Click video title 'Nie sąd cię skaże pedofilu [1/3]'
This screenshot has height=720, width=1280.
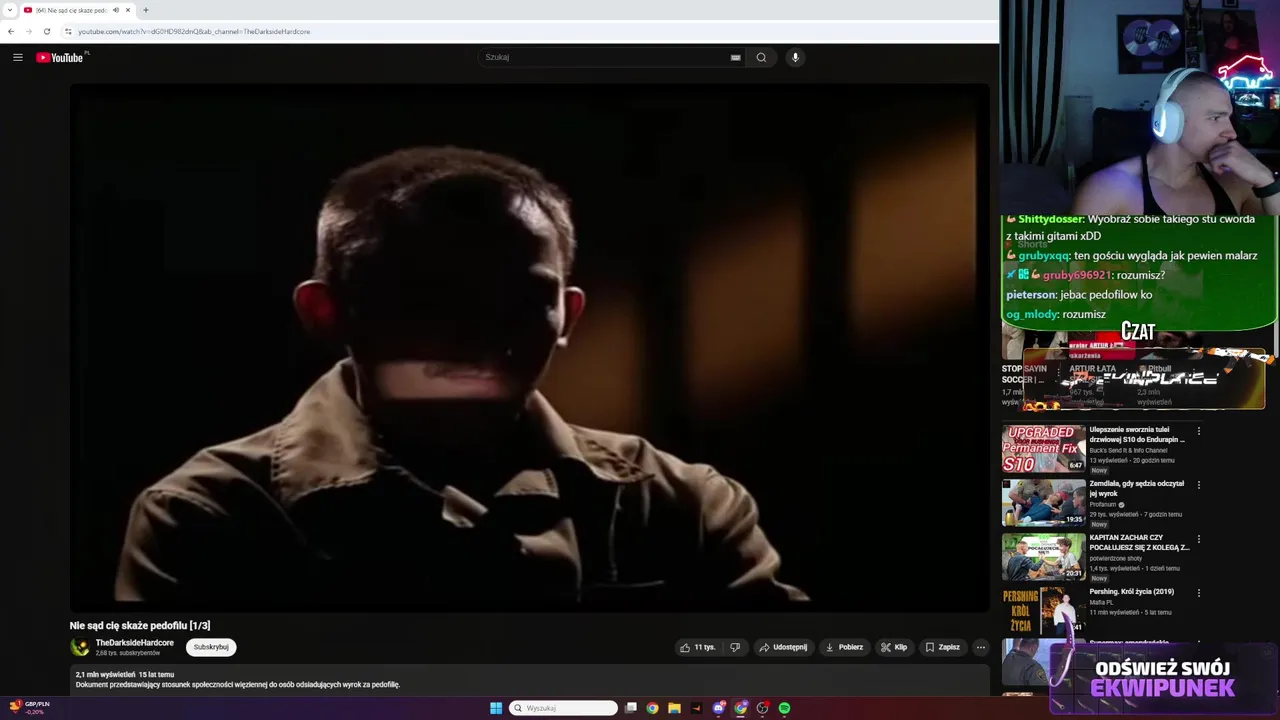[x=140, y=626]
